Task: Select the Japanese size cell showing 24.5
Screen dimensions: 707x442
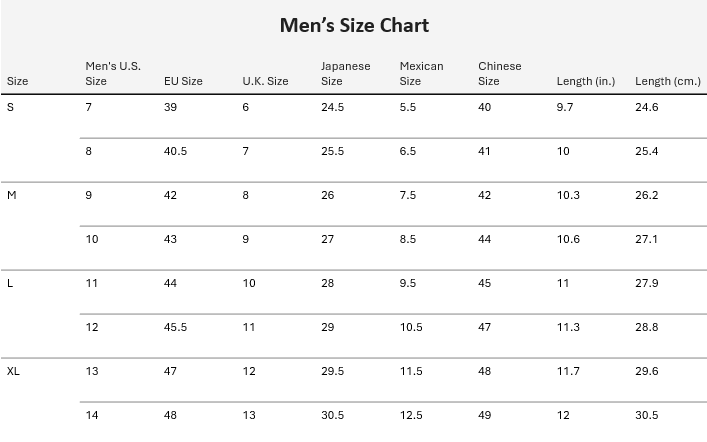Action: [x=332, y=107]
